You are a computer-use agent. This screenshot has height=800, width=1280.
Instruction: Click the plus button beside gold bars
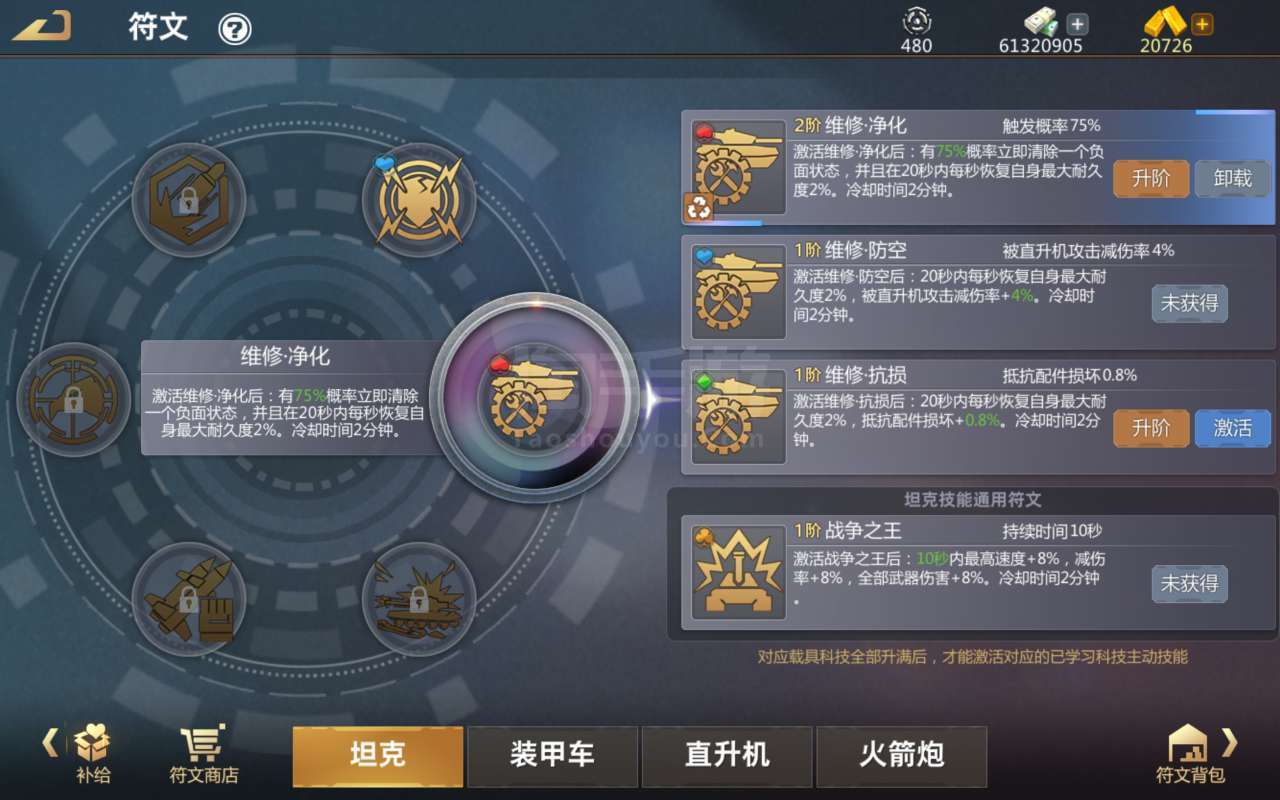(1202, 23)
